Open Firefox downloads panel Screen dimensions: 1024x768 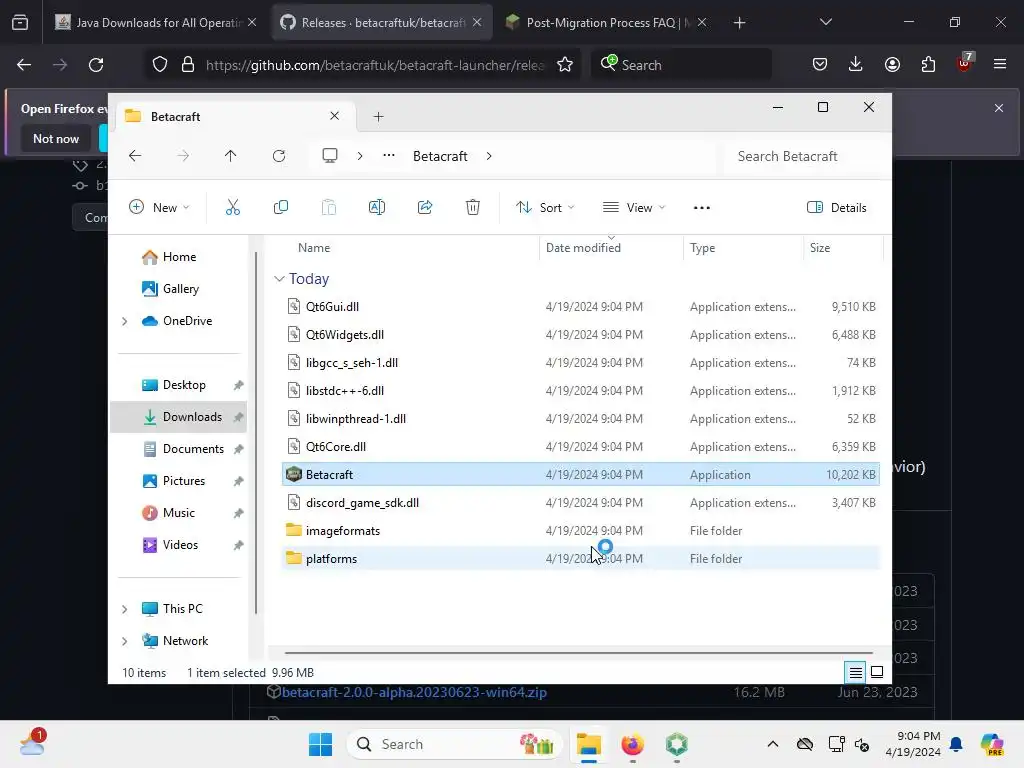tap(856, 64)
